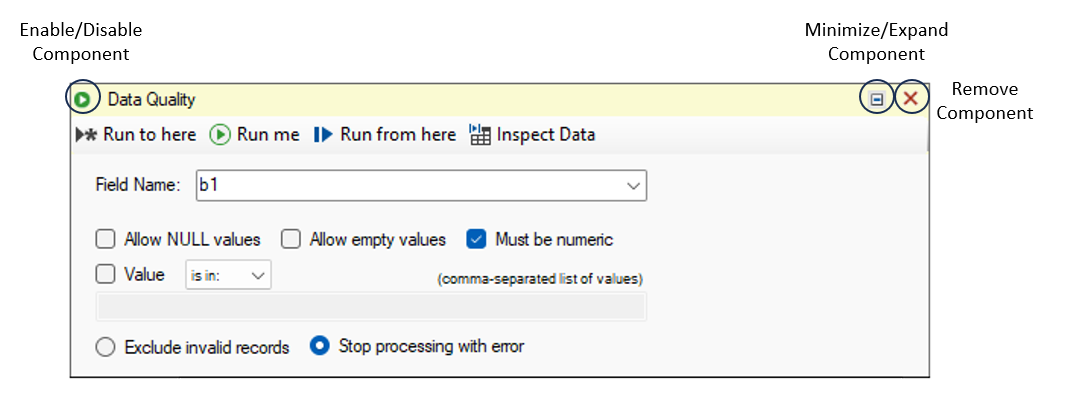The height and width of the screenshot is (416, 1065).
Task: Enable the Allow NULL values checkbox
Action: pyautogui.click(x=105, y=239)
